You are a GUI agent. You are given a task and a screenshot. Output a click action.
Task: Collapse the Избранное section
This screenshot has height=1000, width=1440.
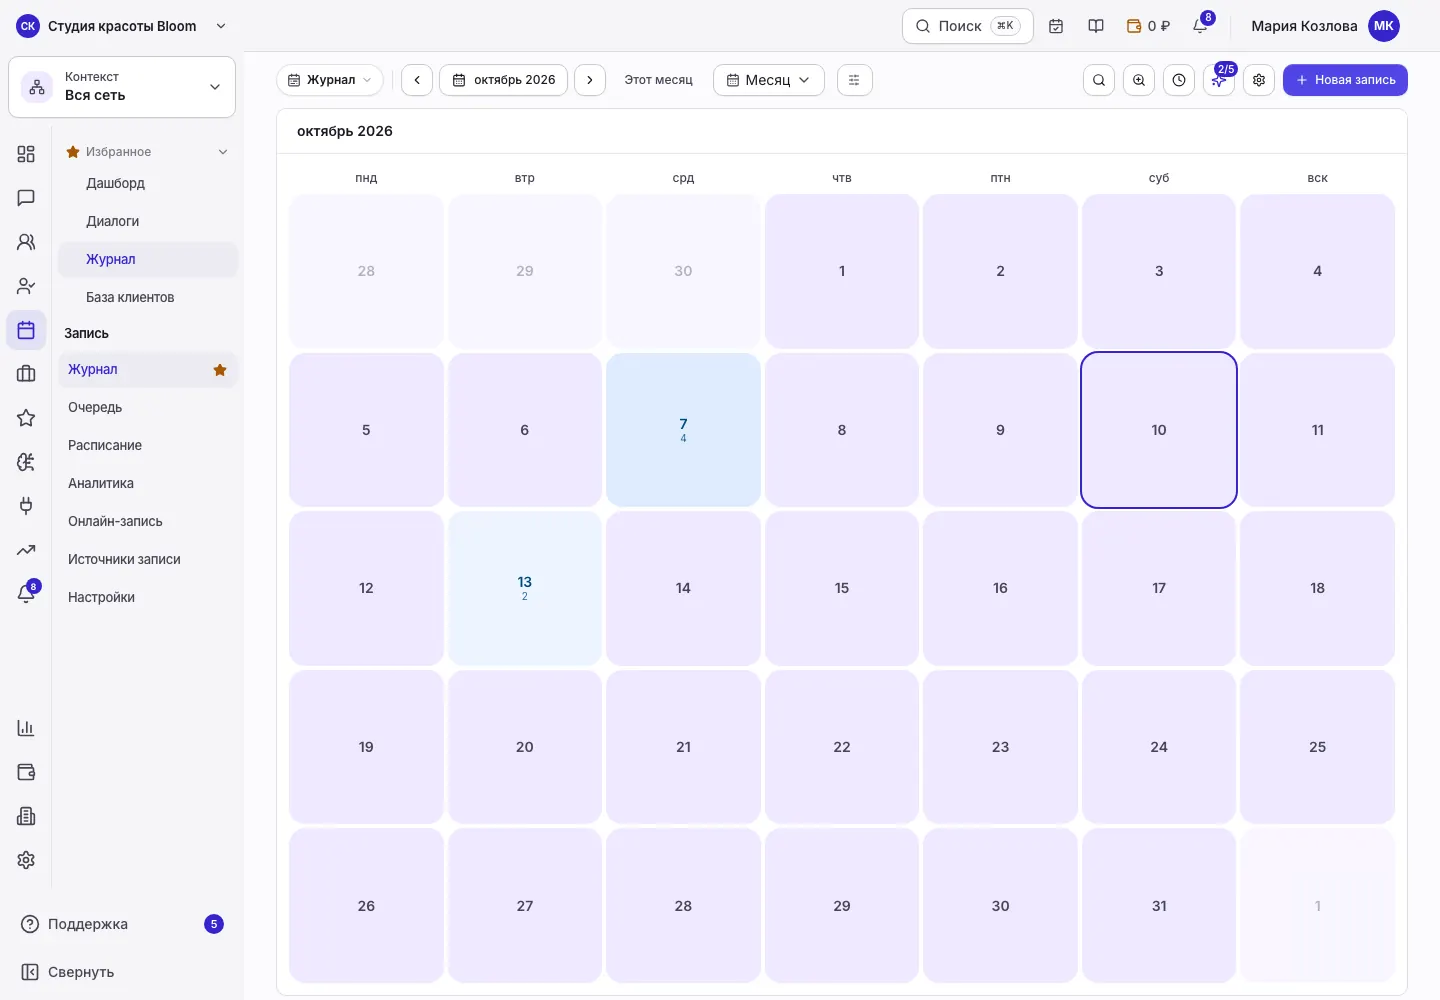point(223,152)
